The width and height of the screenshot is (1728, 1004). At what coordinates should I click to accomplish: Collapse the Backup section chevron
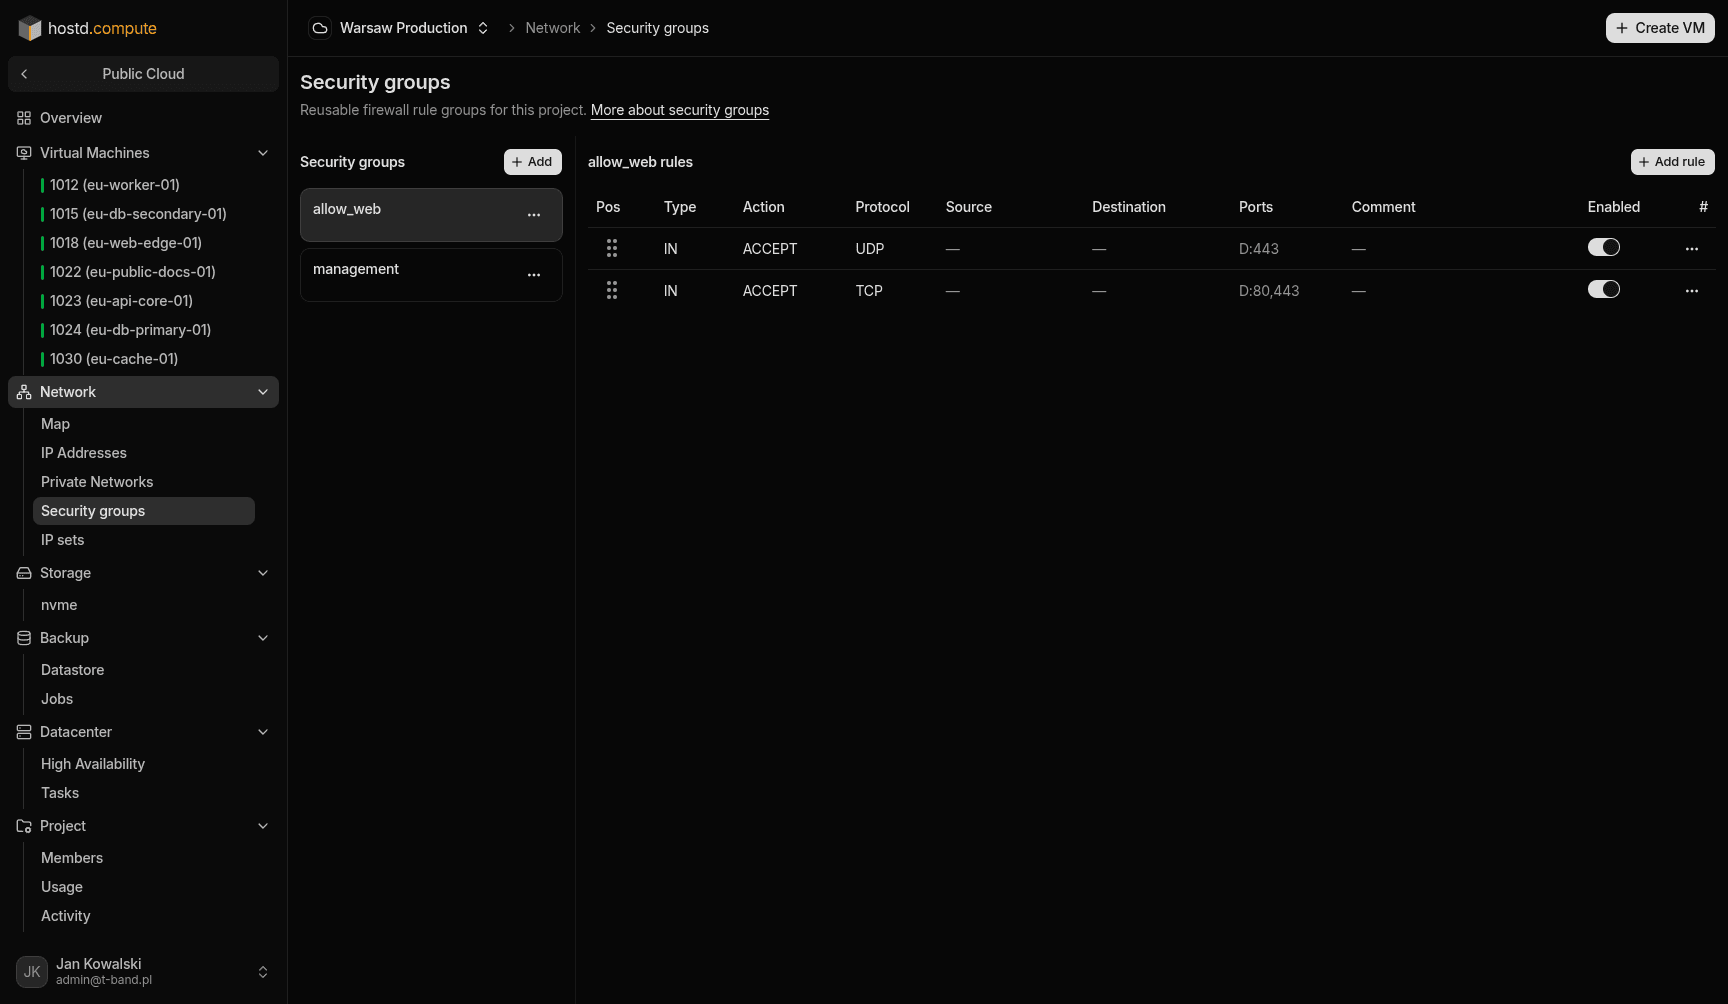click(x=263, y=638)
